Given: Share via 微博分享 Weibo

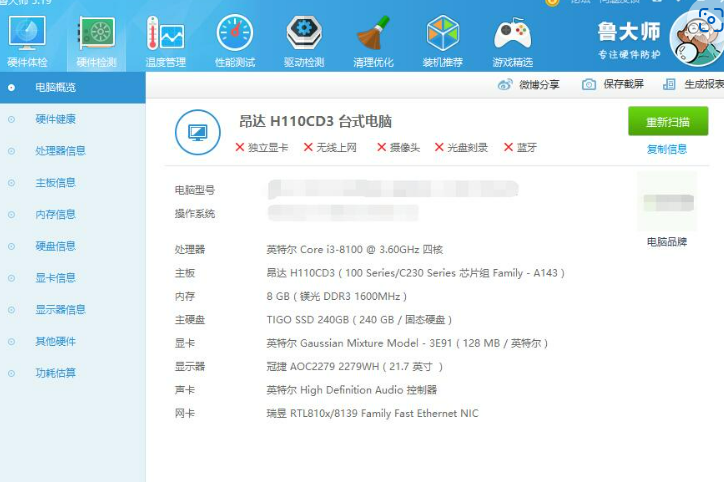Looking at the screenshot, I should [x=529, y=85].
